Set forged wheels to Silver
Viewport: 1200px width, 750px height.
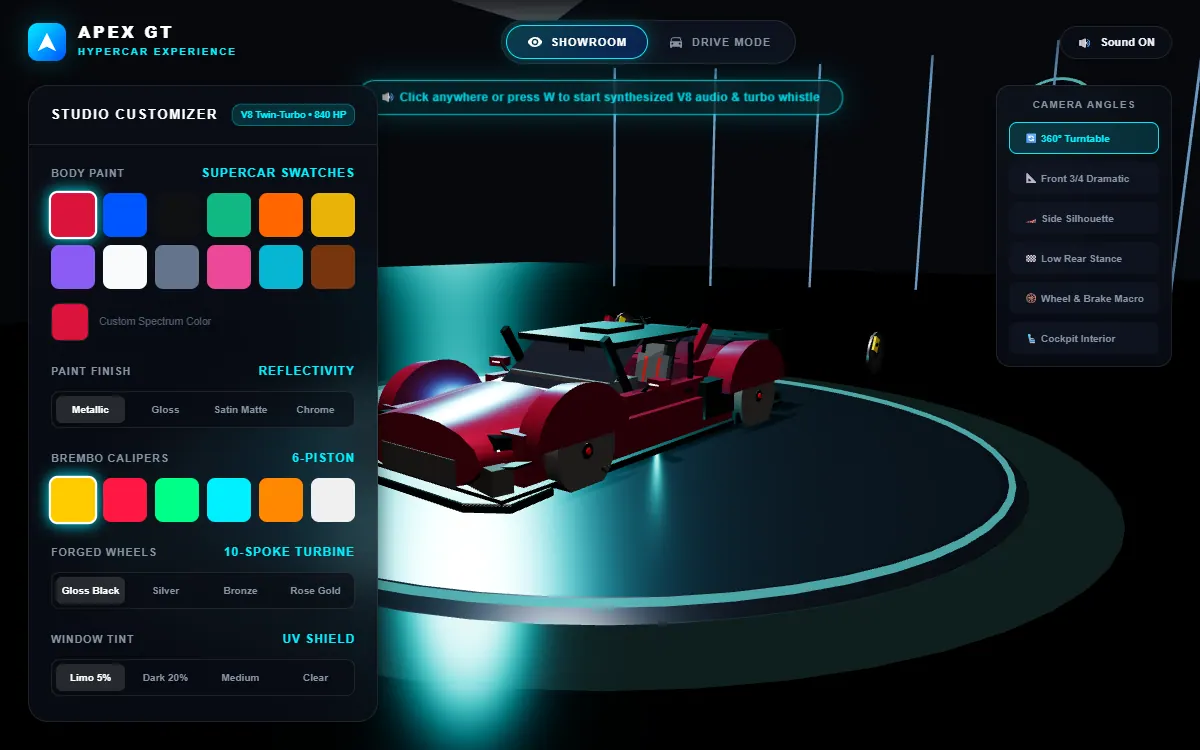(x=165, y=590)
